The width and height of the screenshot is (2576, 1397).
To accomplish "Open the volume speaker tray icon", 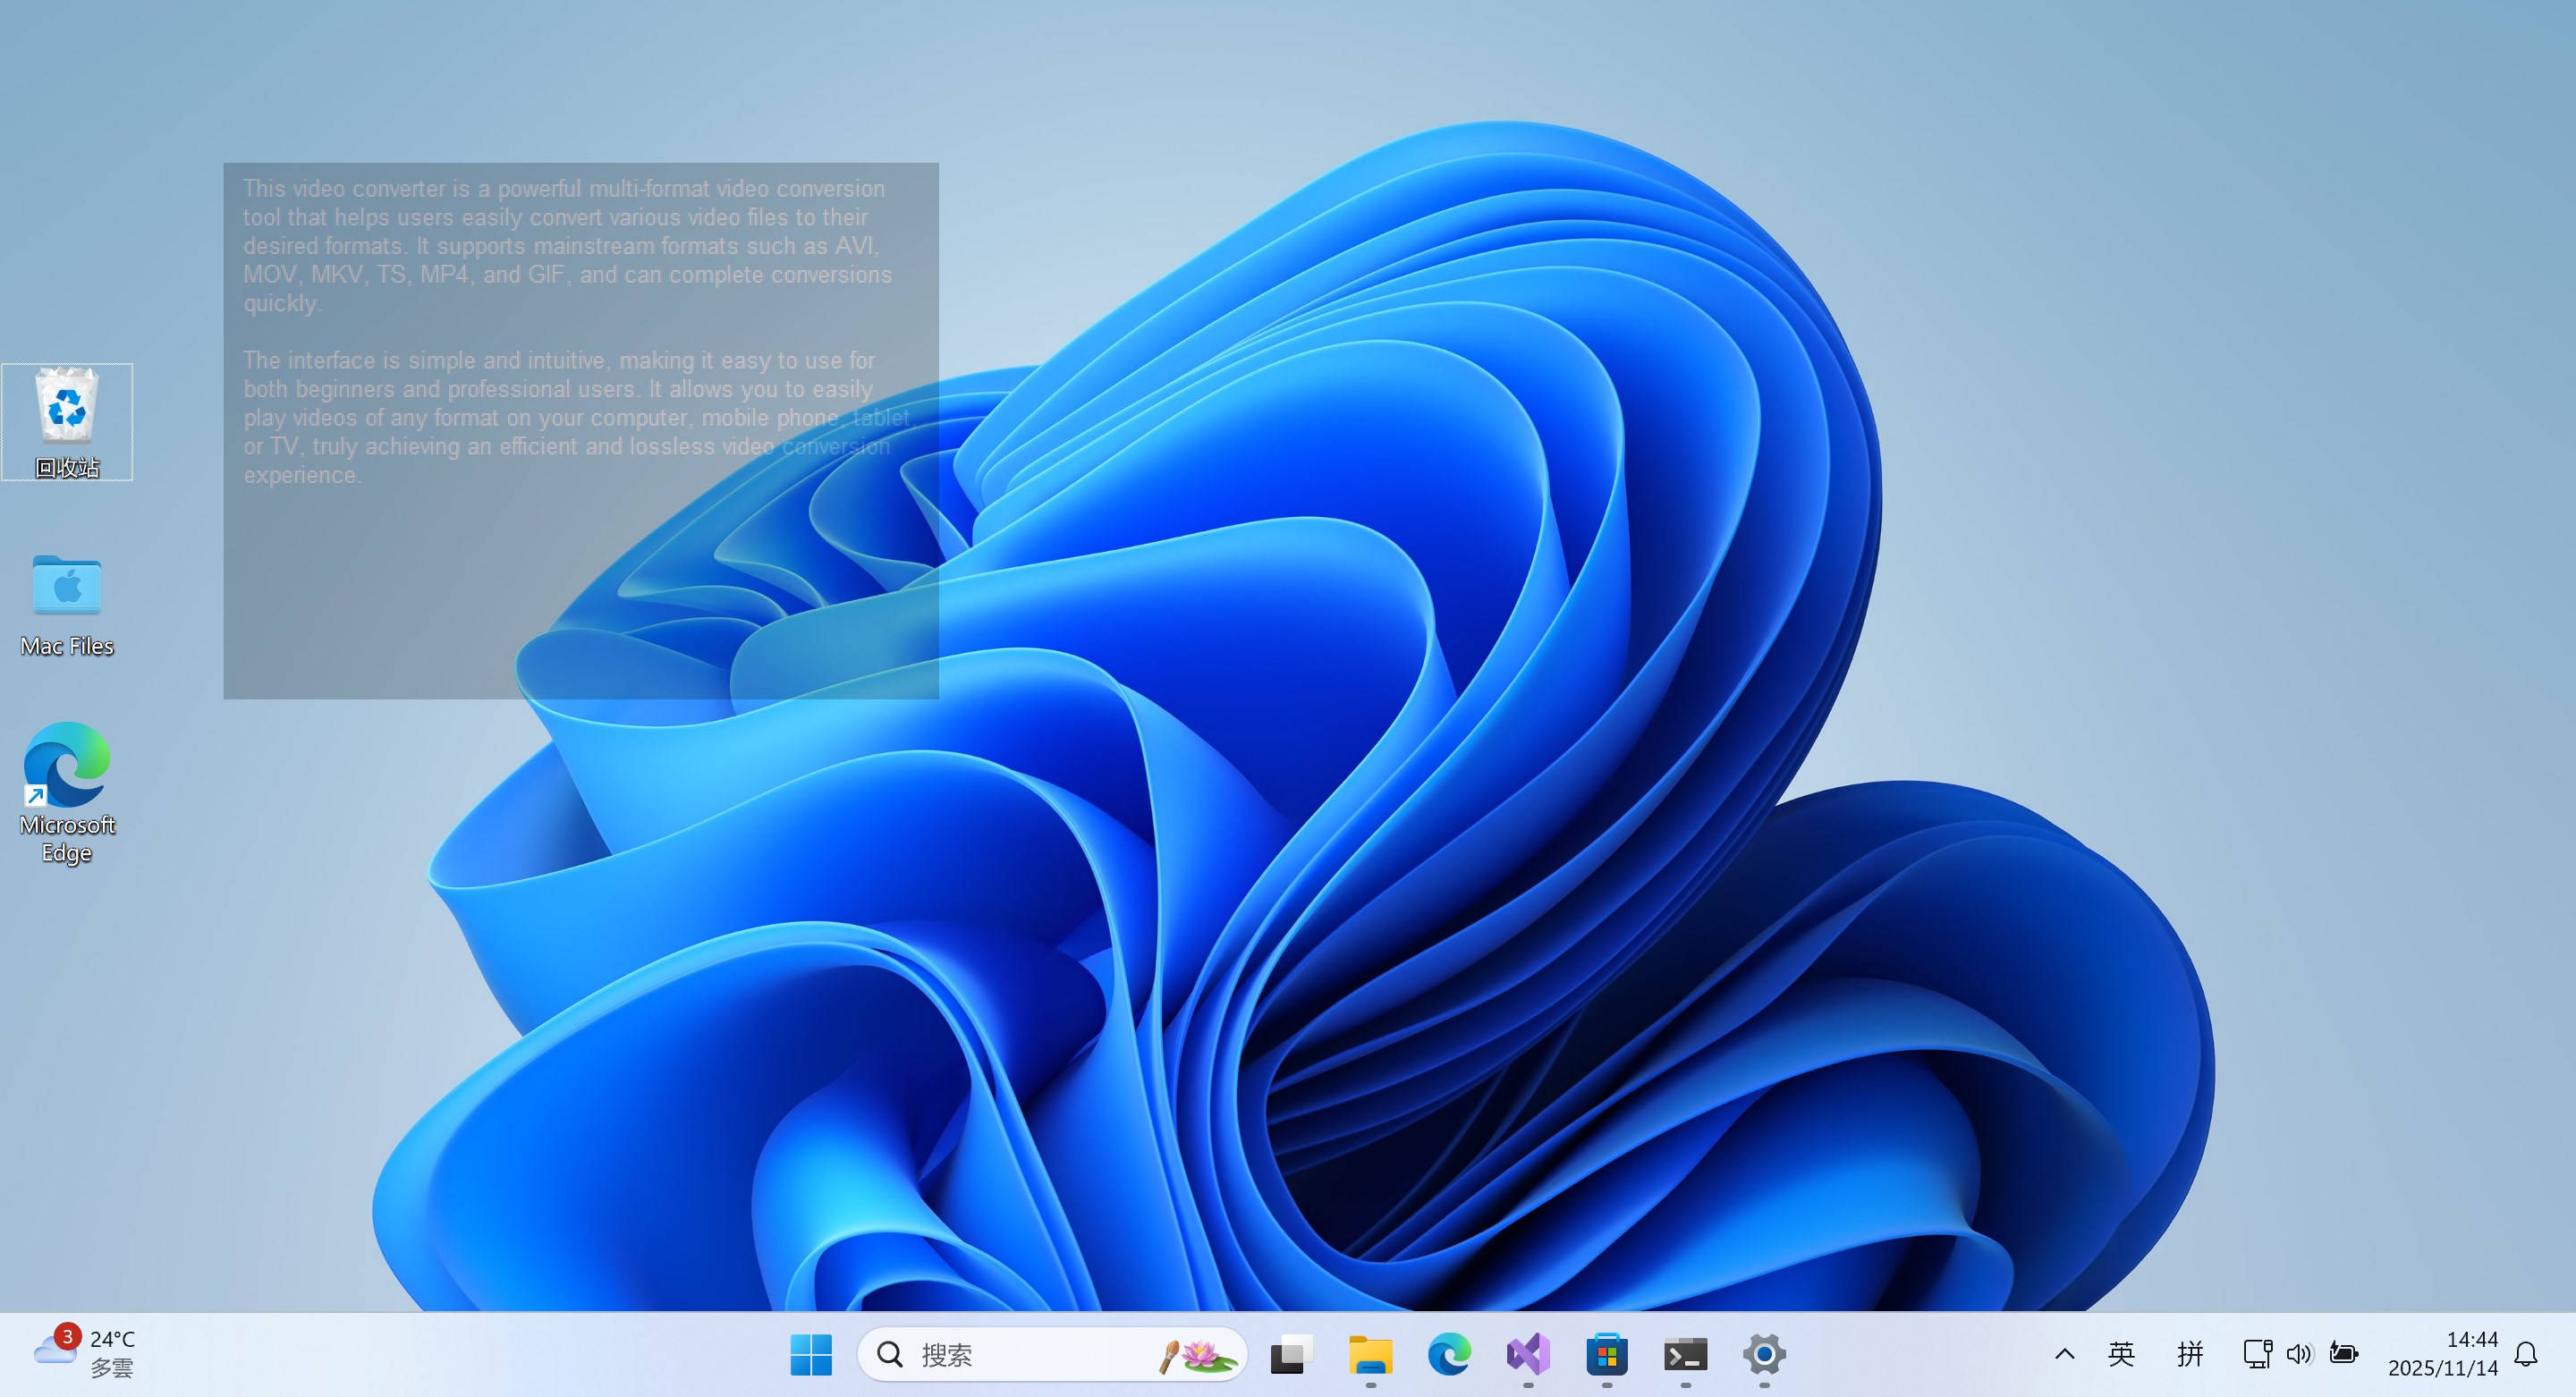I will pos(2299,1354).
